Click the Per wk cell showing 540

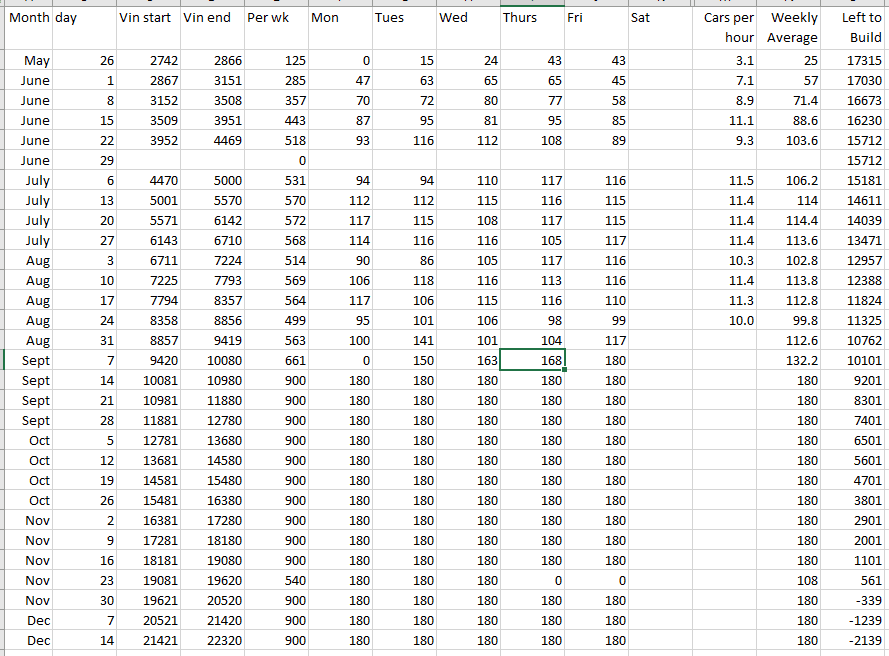276,580
